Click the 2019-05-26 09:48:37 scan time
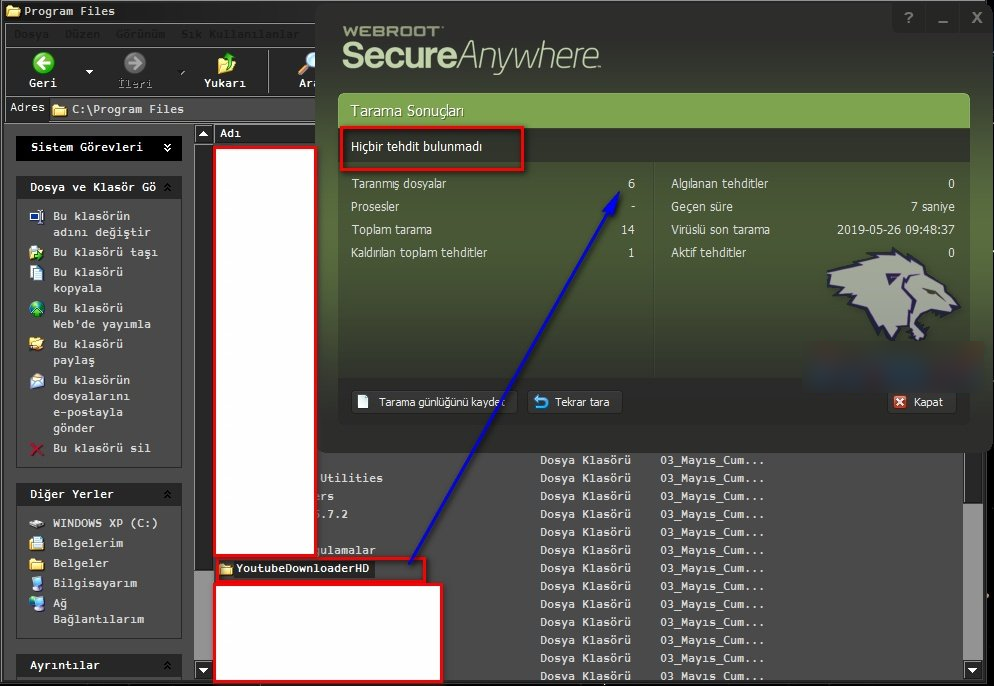This screenshot has width=994, height=686. [x=895, y=230]
